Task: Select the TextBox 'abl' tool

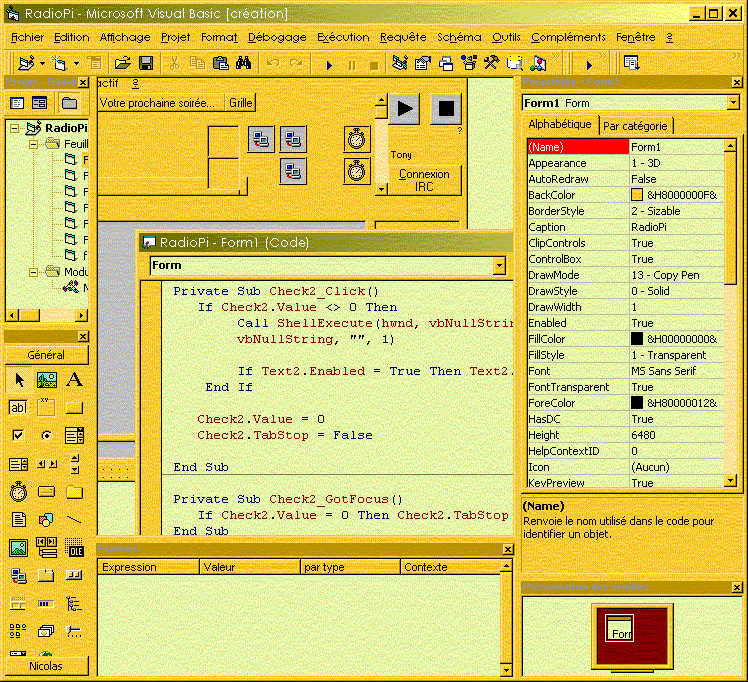Action: (x=18, y=407)
